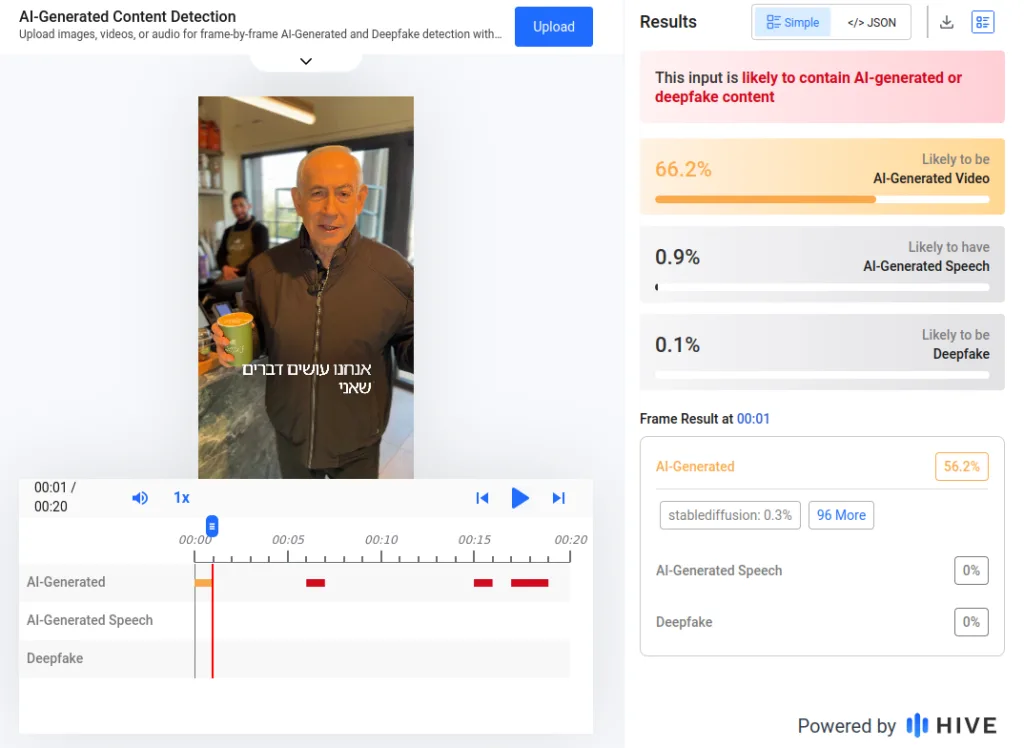Play the video
This screenshot has height=748, width=1024.
click(520, 498)
